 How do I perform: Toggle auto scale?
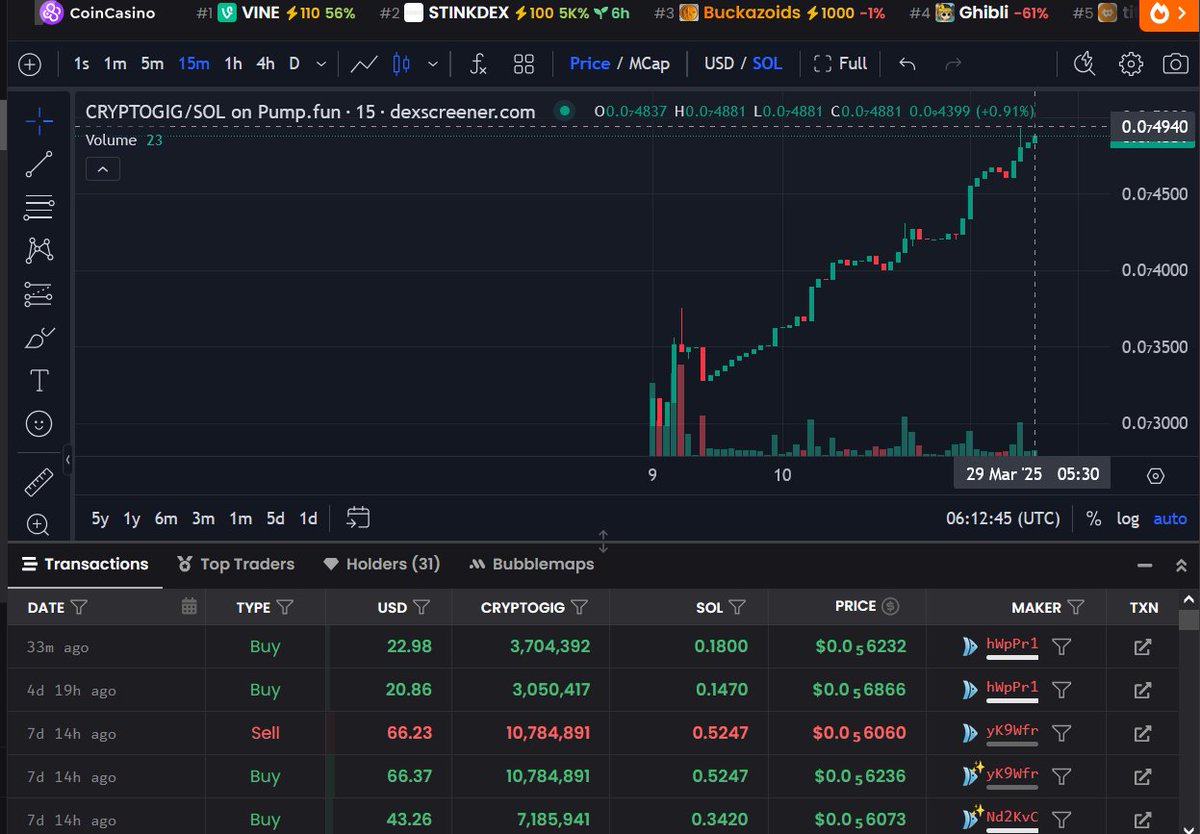pyautogui.click(x=1170, y=519)
